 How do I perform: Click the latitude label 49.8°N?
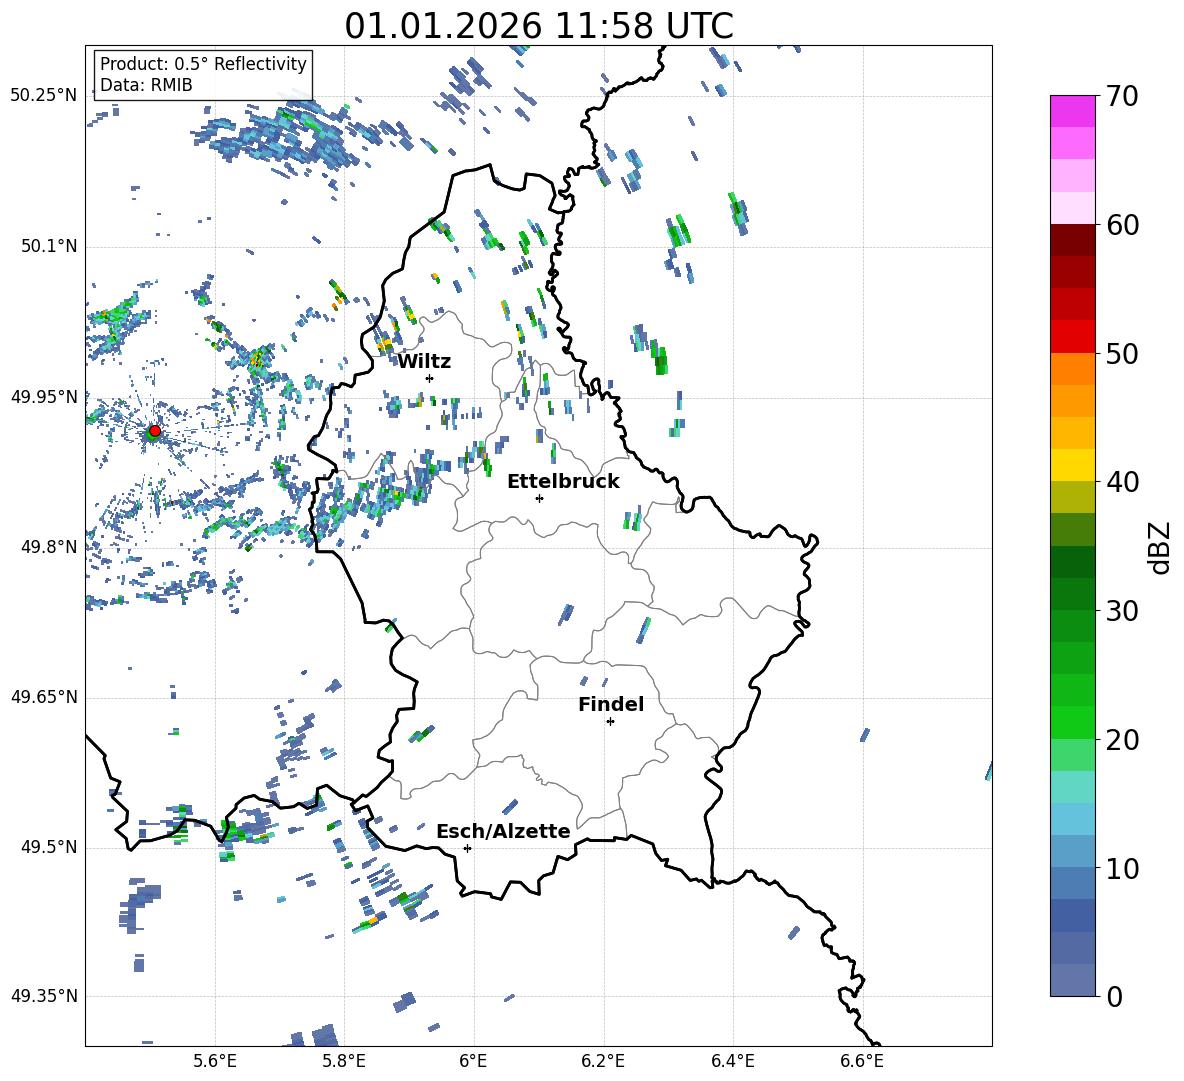point(49,547)
